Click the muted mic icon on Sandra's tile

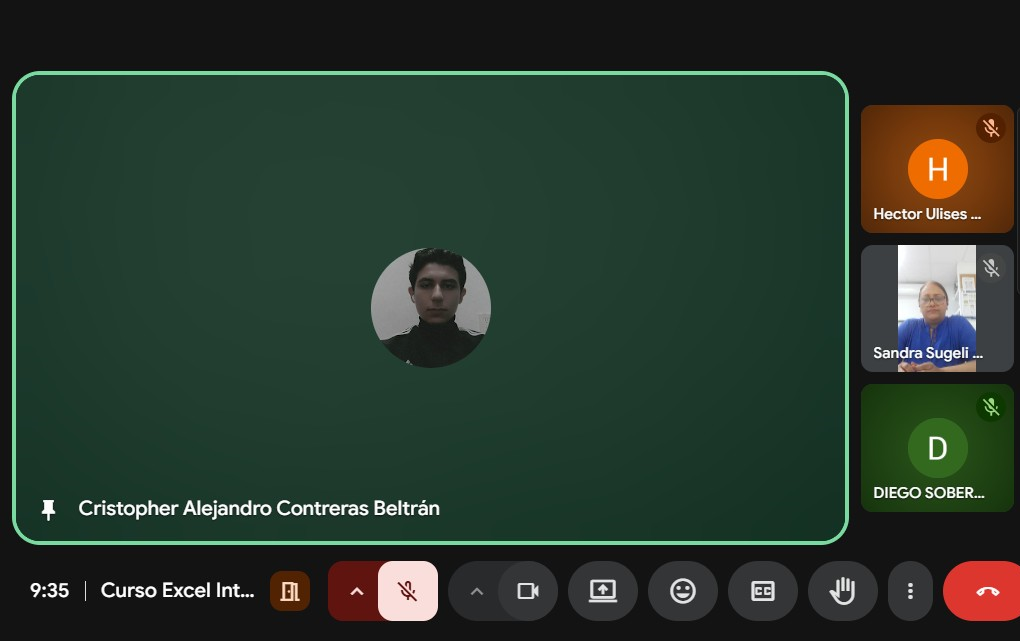pos(991,268)
